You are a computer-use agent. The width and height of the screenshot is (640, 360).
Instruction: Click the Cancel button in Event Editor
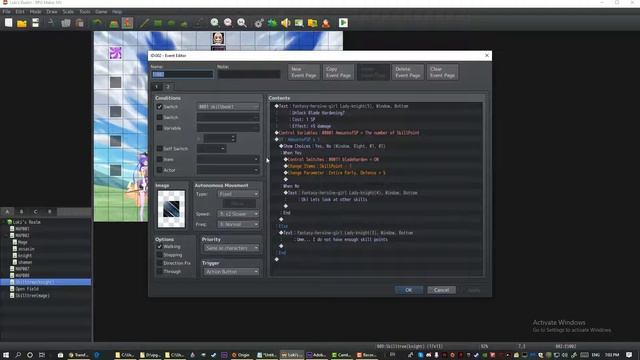click(x=441, y=290)
